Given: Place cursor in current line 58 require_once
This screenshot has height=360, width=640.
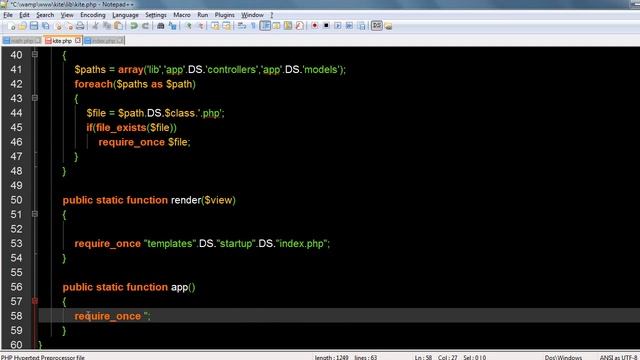Looking at the screenshot, I should tap(107, 316).
